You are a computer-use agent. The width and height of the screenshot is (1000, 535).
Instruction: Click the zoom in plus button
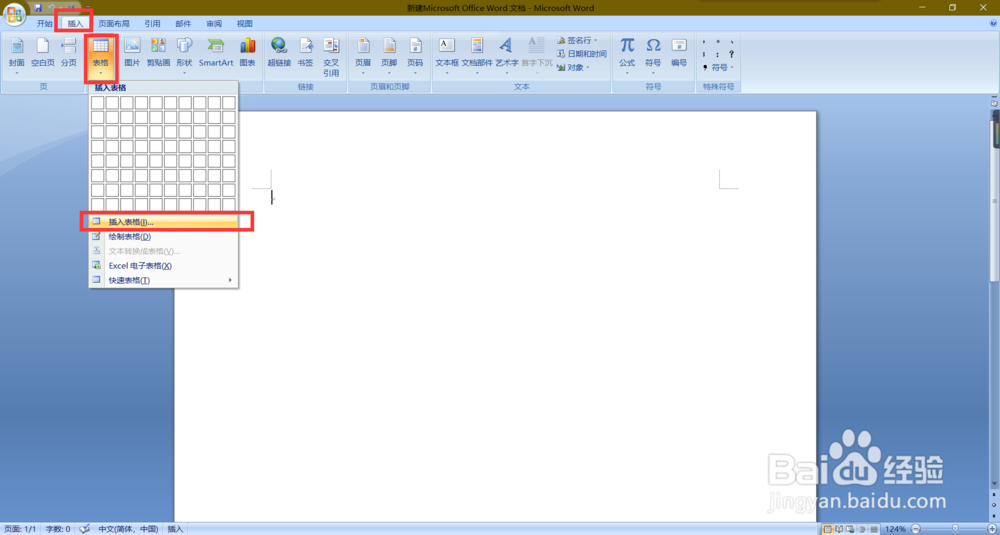click(992, 529)
